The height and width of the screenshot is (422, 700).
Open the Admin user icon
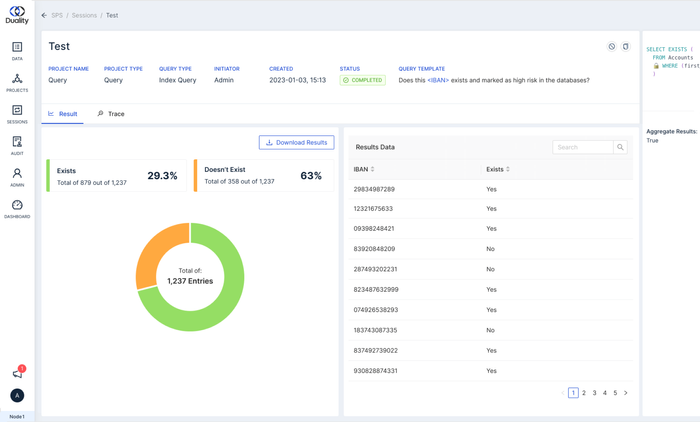click(17, 177)
